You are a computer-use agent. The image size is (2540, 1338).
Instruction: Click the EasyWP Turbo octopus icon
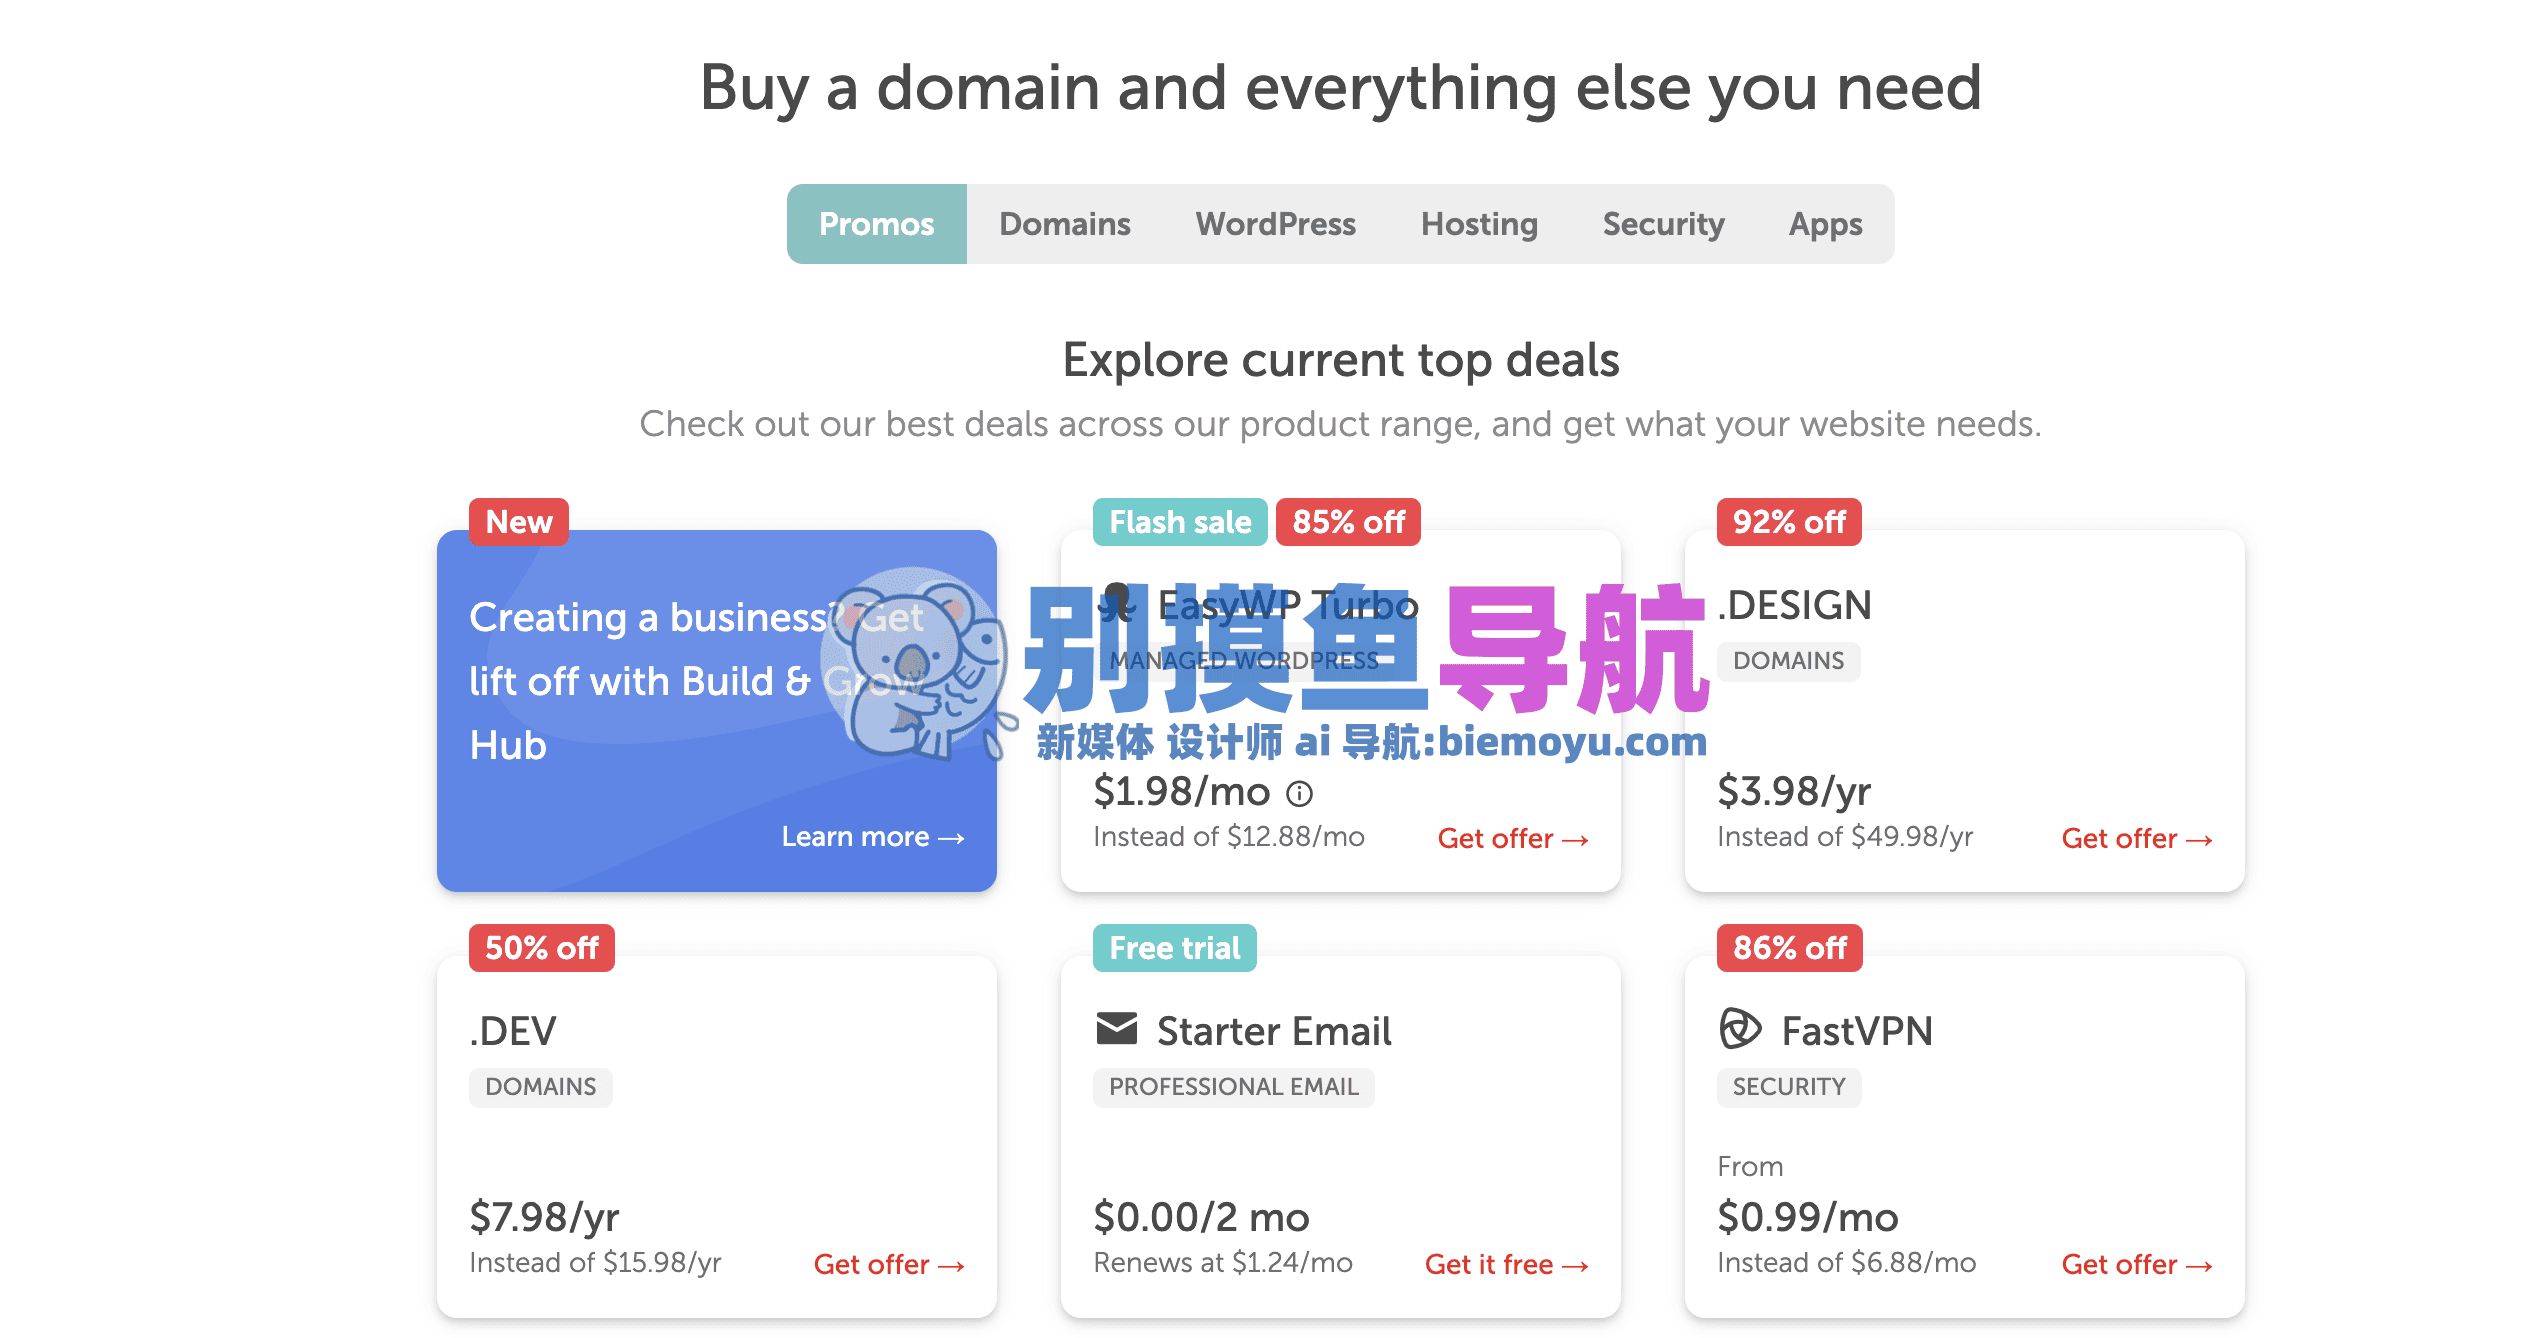(1117, 604)
